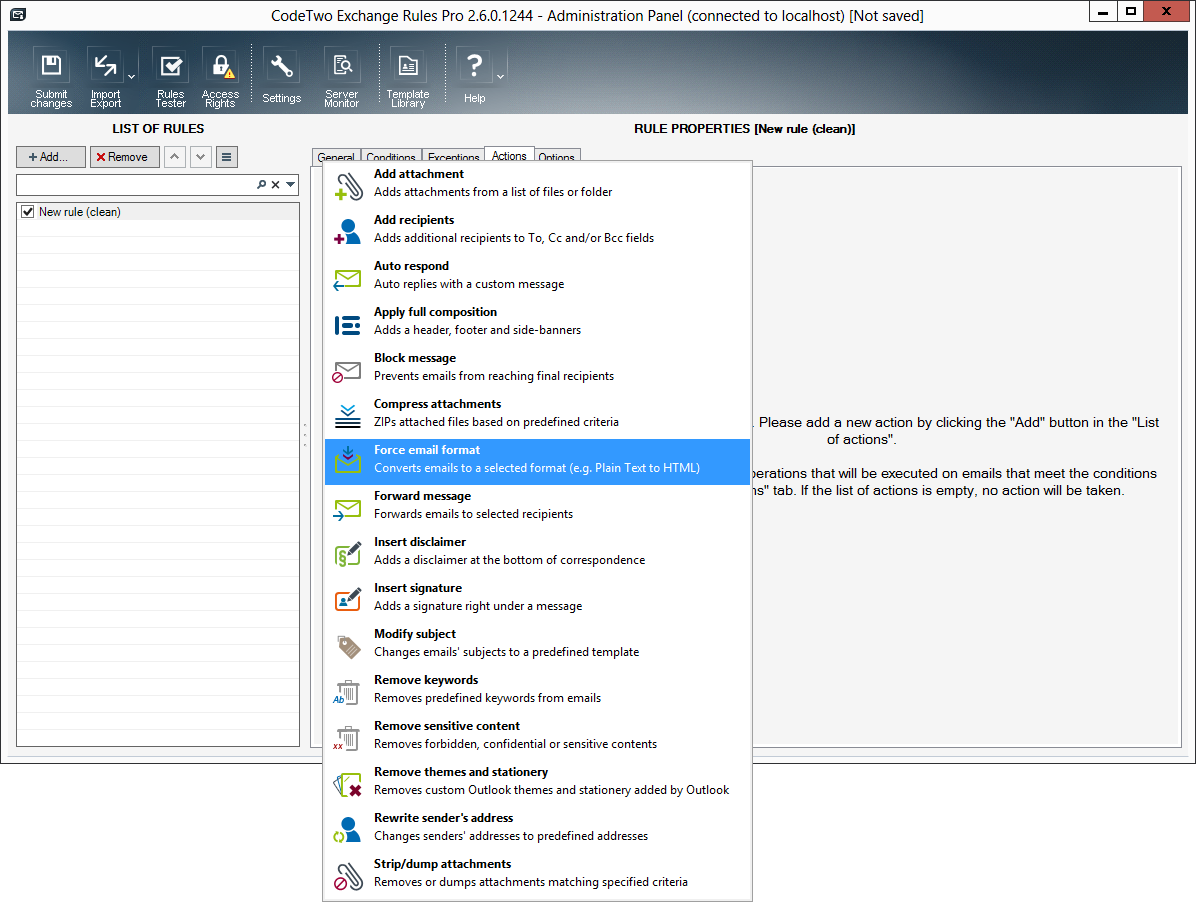The height and width of the screenshot is (902, 1196).
Task: Click the application icon in title bar
Action: [x=18, y=14]
